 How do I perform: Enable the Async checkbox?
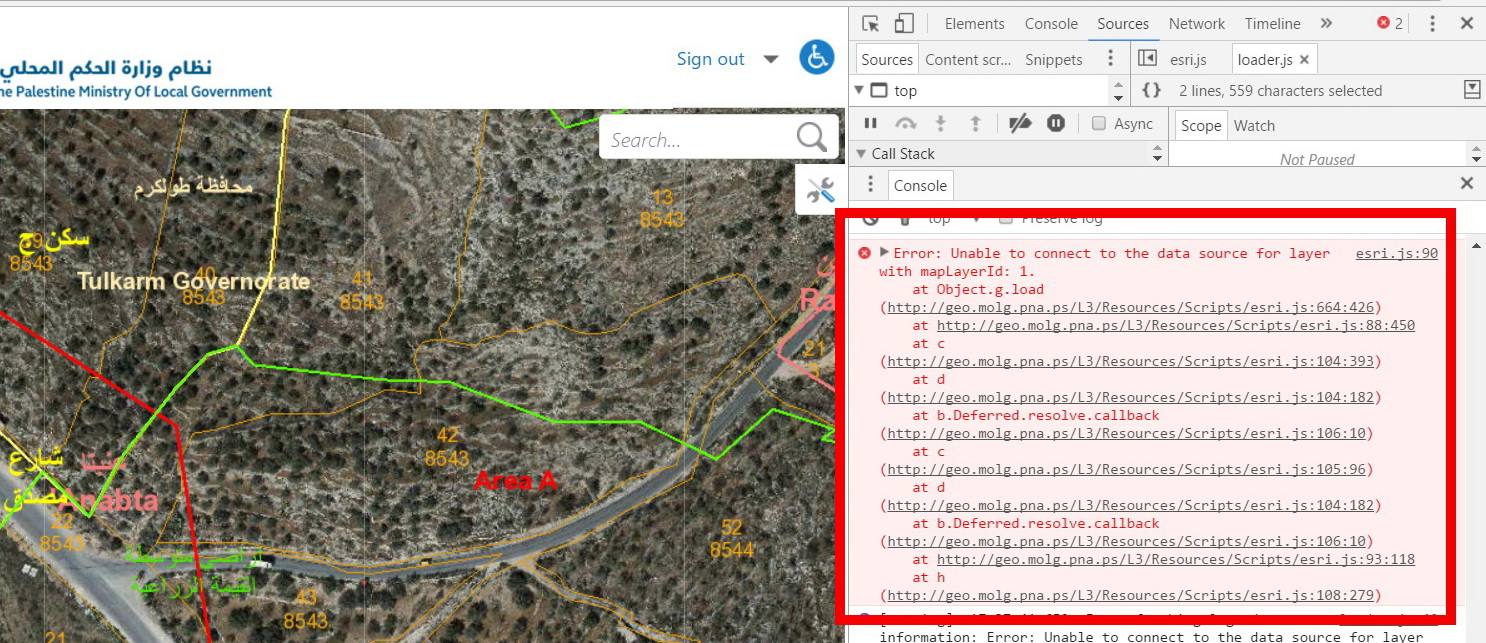pos(1099,124)
